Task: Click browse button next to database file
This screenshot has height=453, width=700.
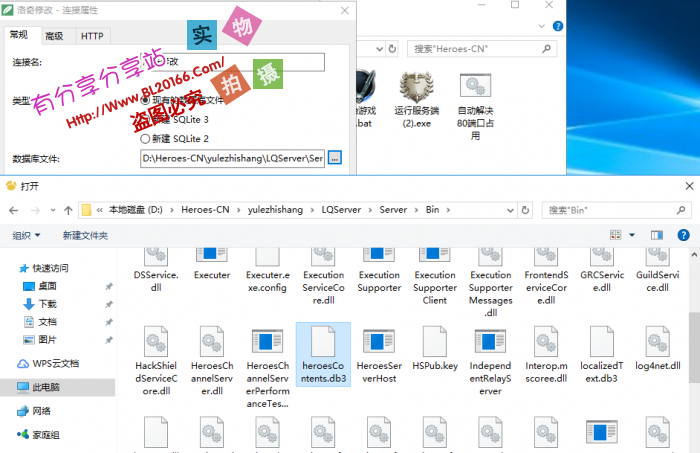Action: pos(335,158)
